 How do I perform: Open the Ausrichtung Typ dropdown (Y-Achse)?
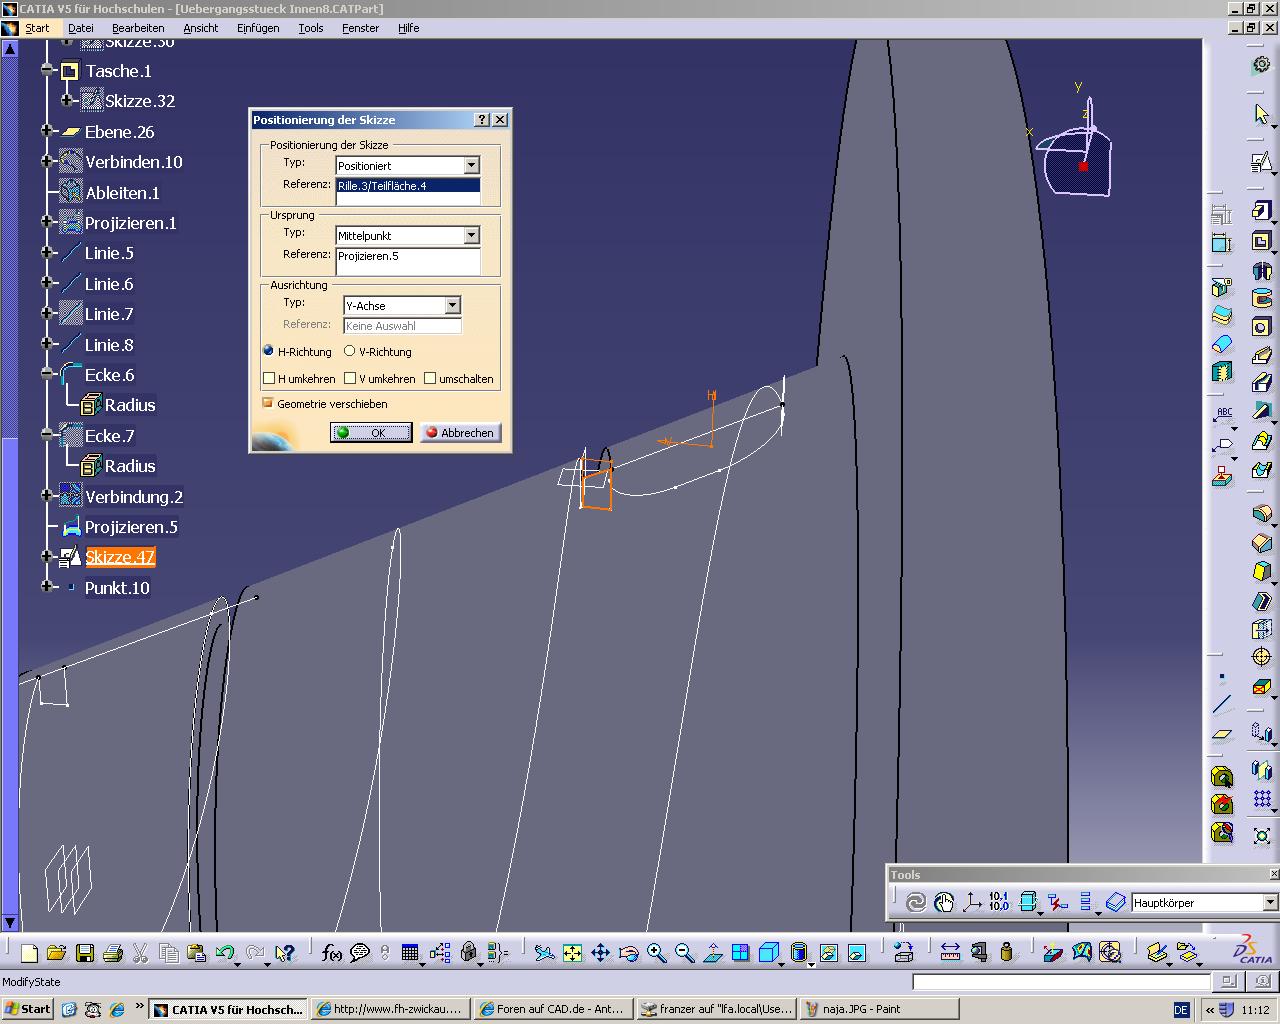tap(452, 305)
